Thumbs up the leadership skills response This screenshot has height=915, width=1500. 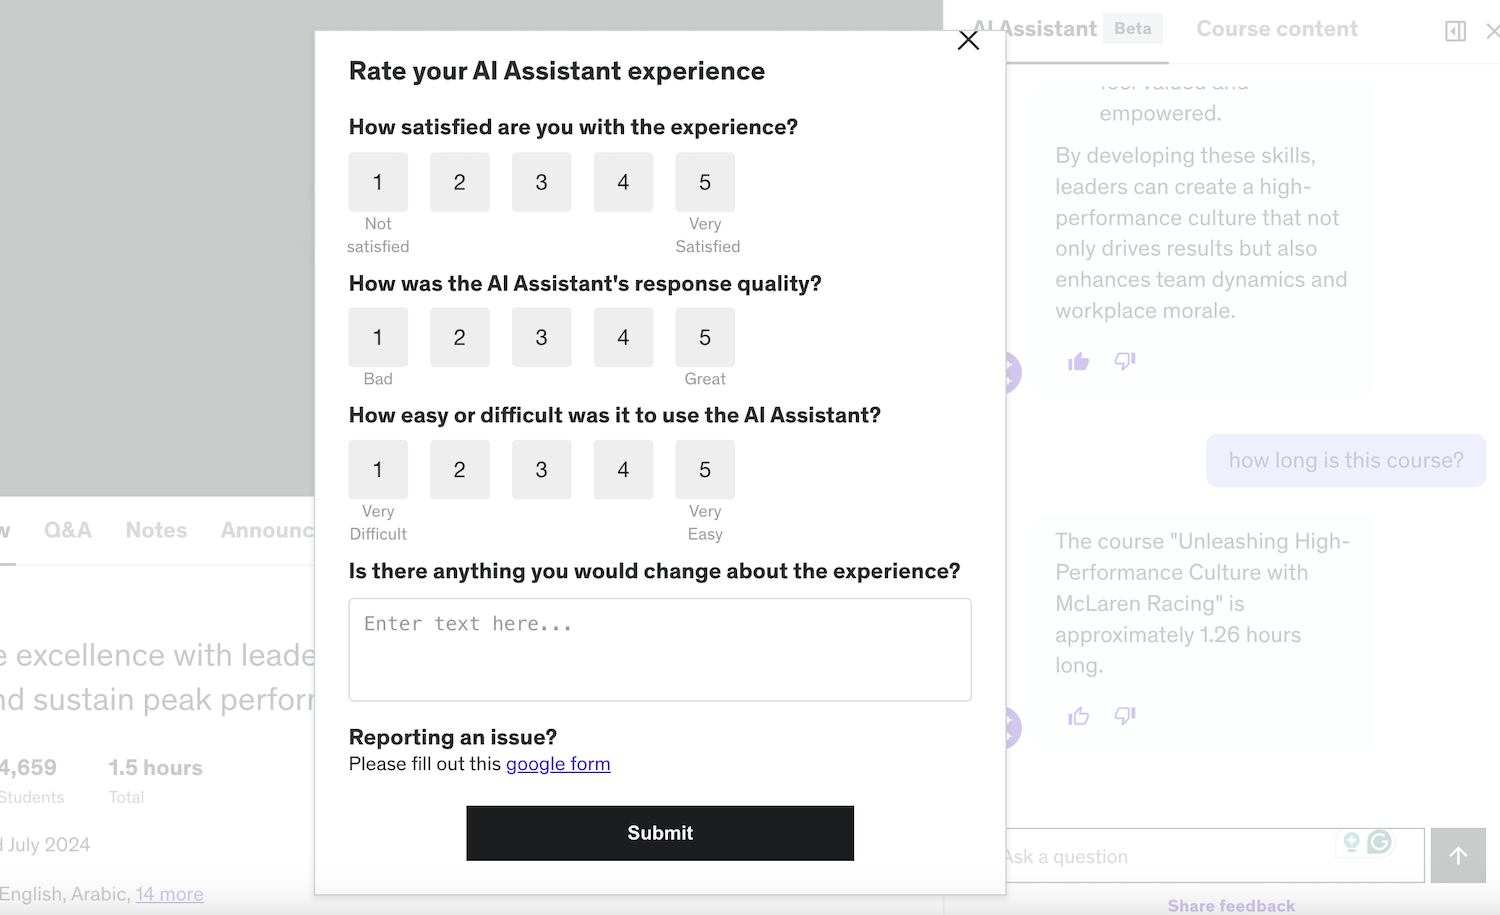[x=1078, y=362]
